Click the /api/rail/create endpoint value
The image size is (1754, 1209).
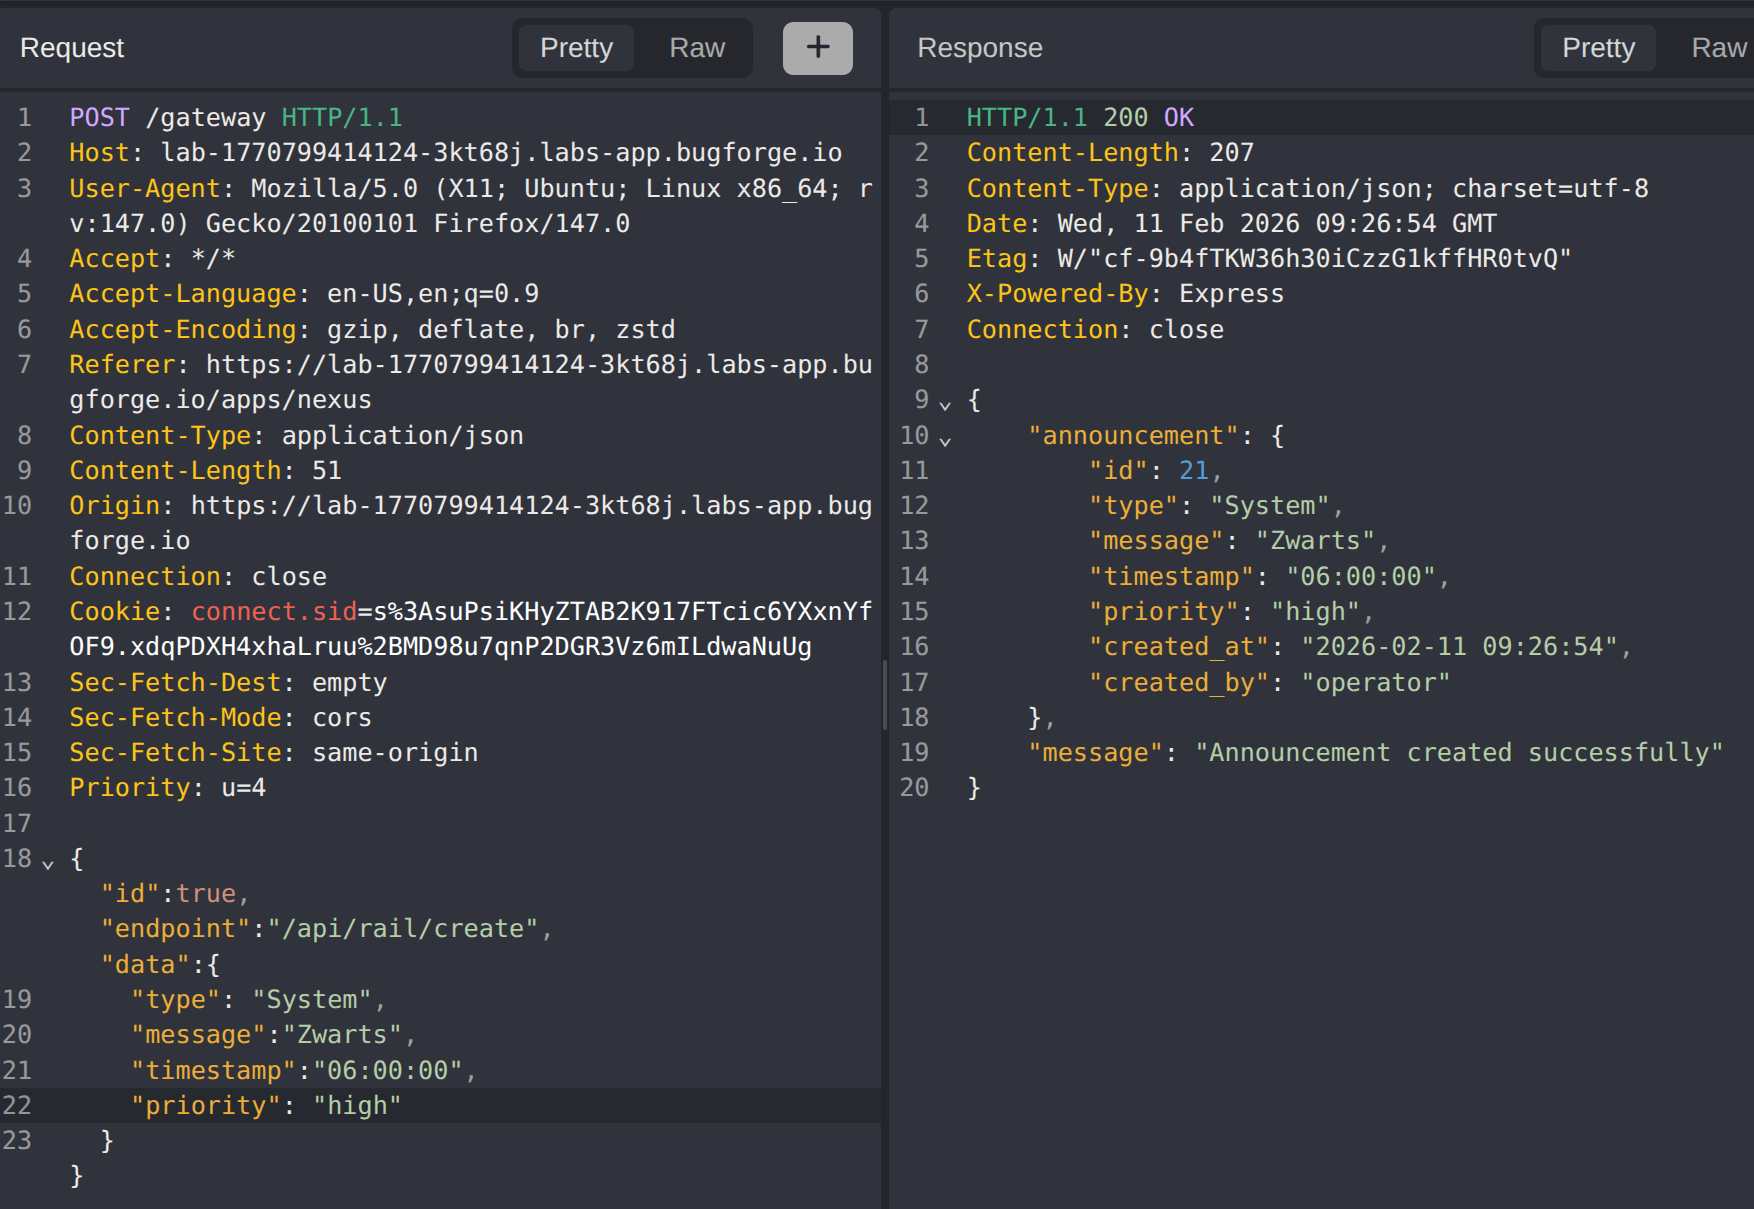click(x=403, y=929)
